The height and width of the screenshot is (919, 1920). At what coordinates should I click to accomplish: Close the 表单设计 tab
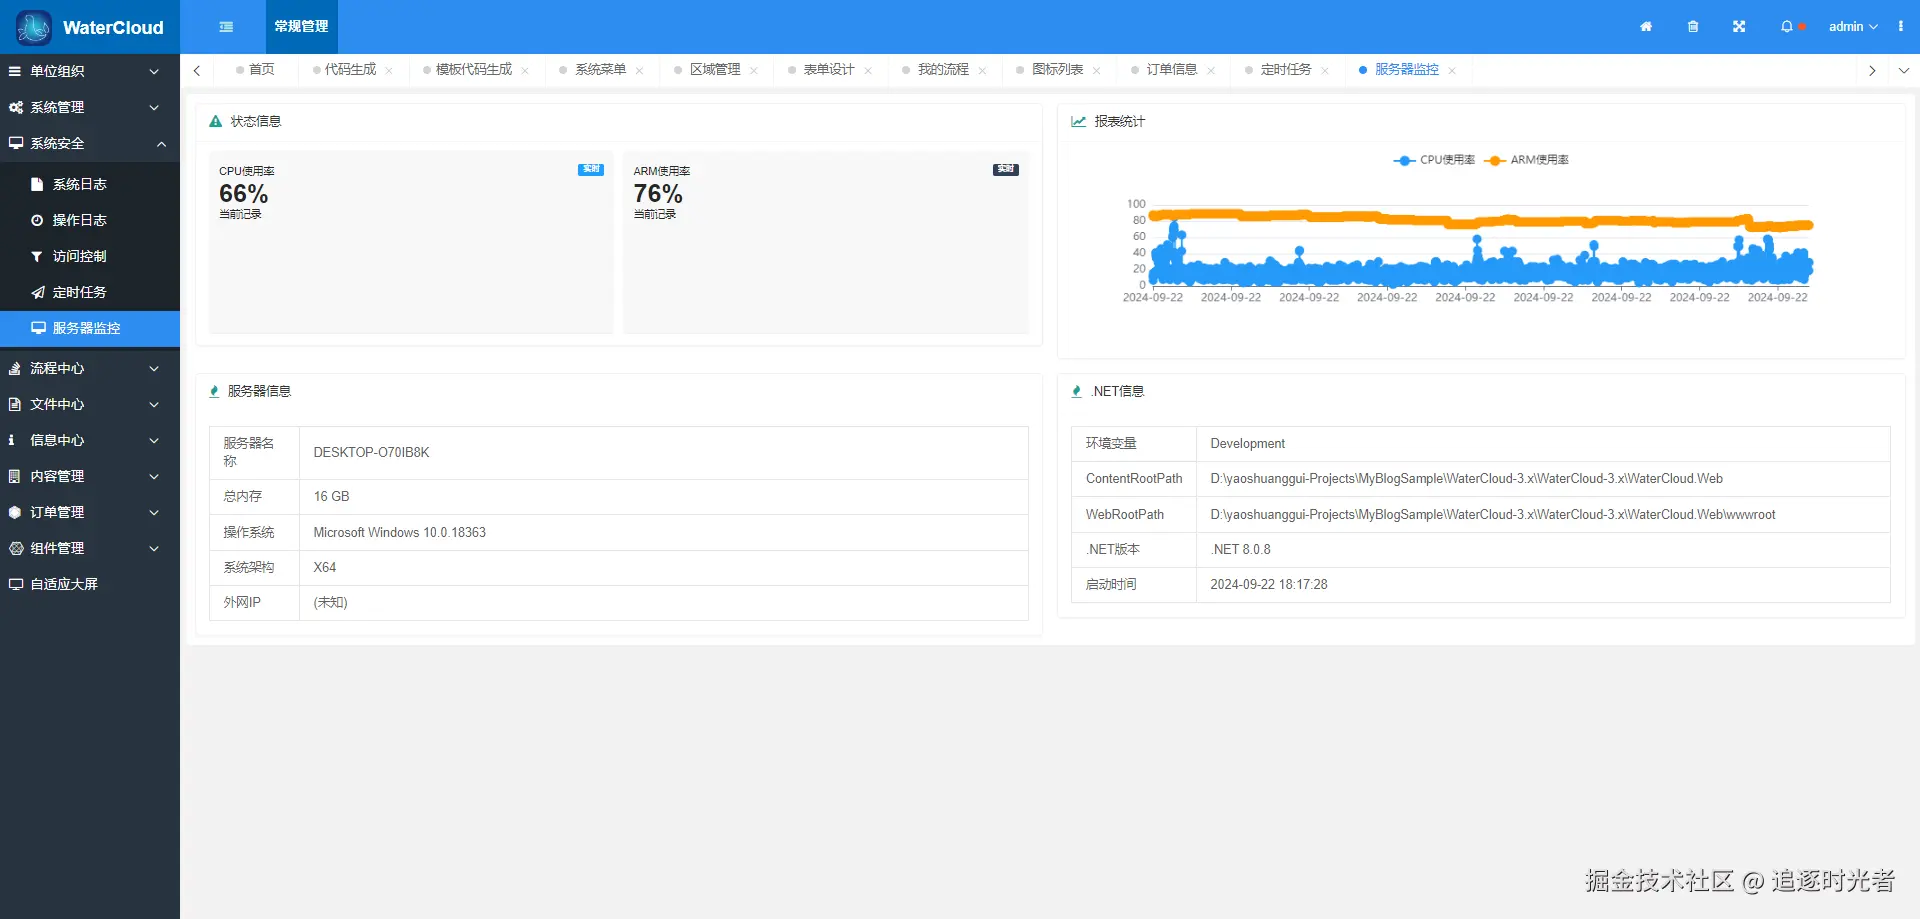pos(868,71)
